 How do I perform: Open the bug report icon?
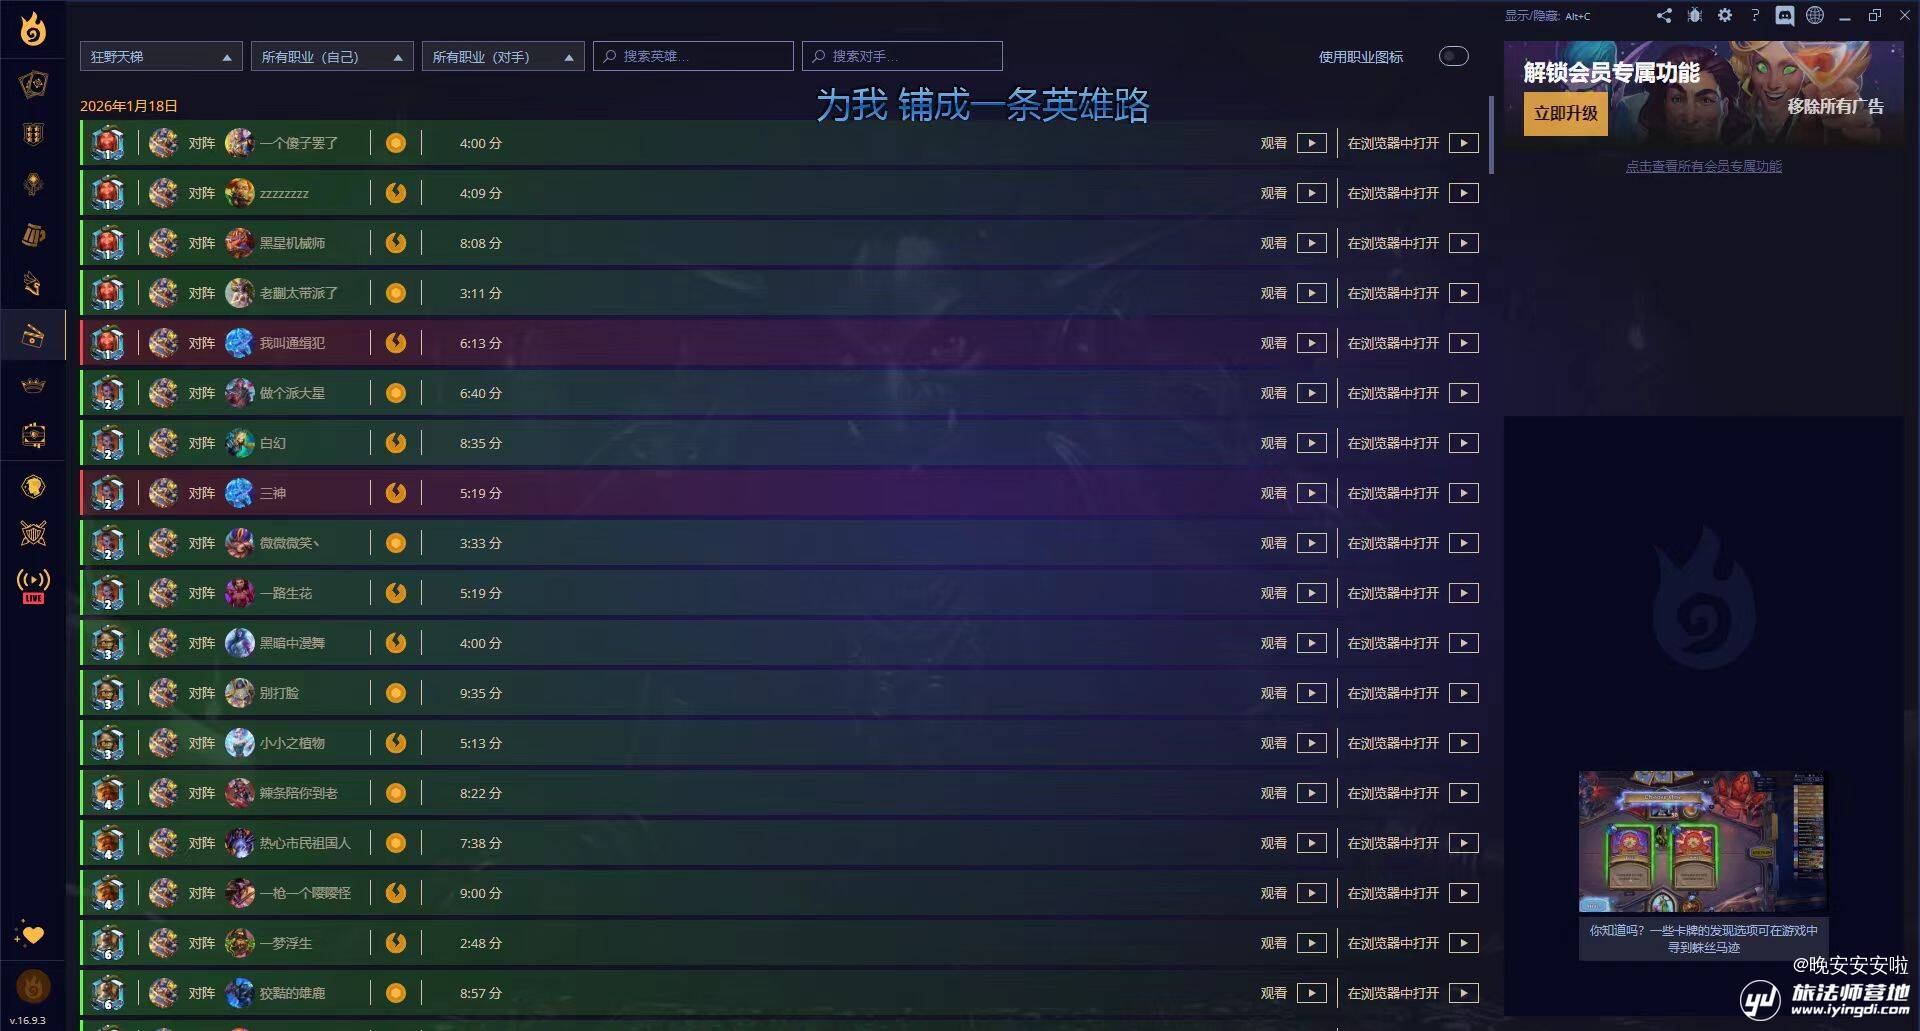click(1694, 15)
